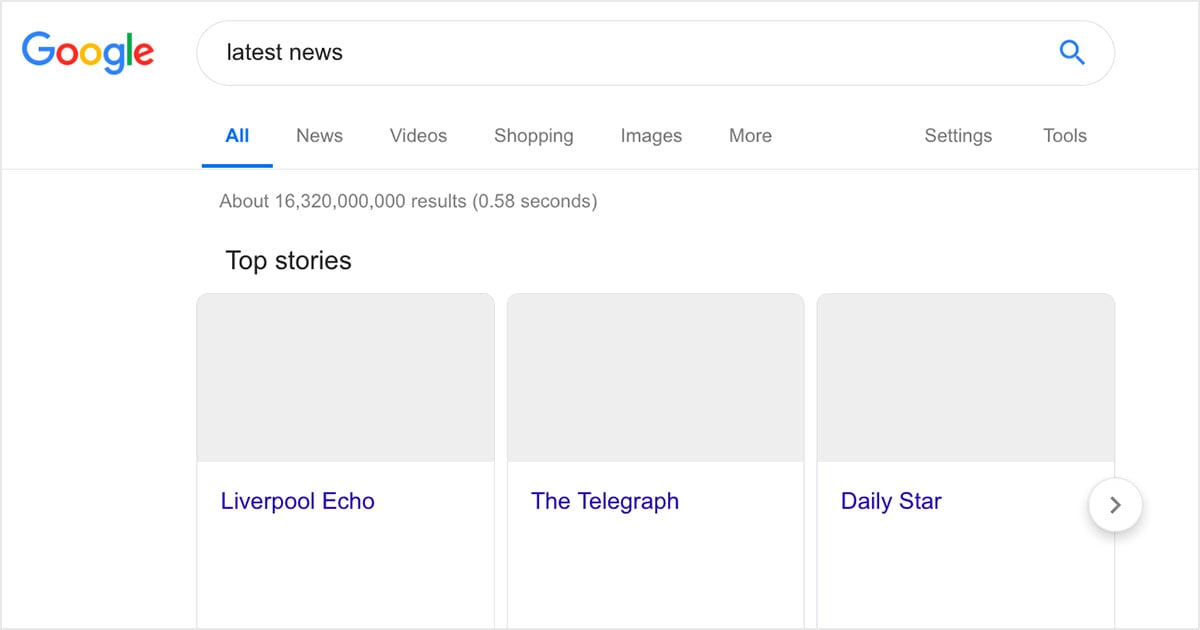Open the Videos tab
The width and height of the screenshot is (1200, 630).
418,136
